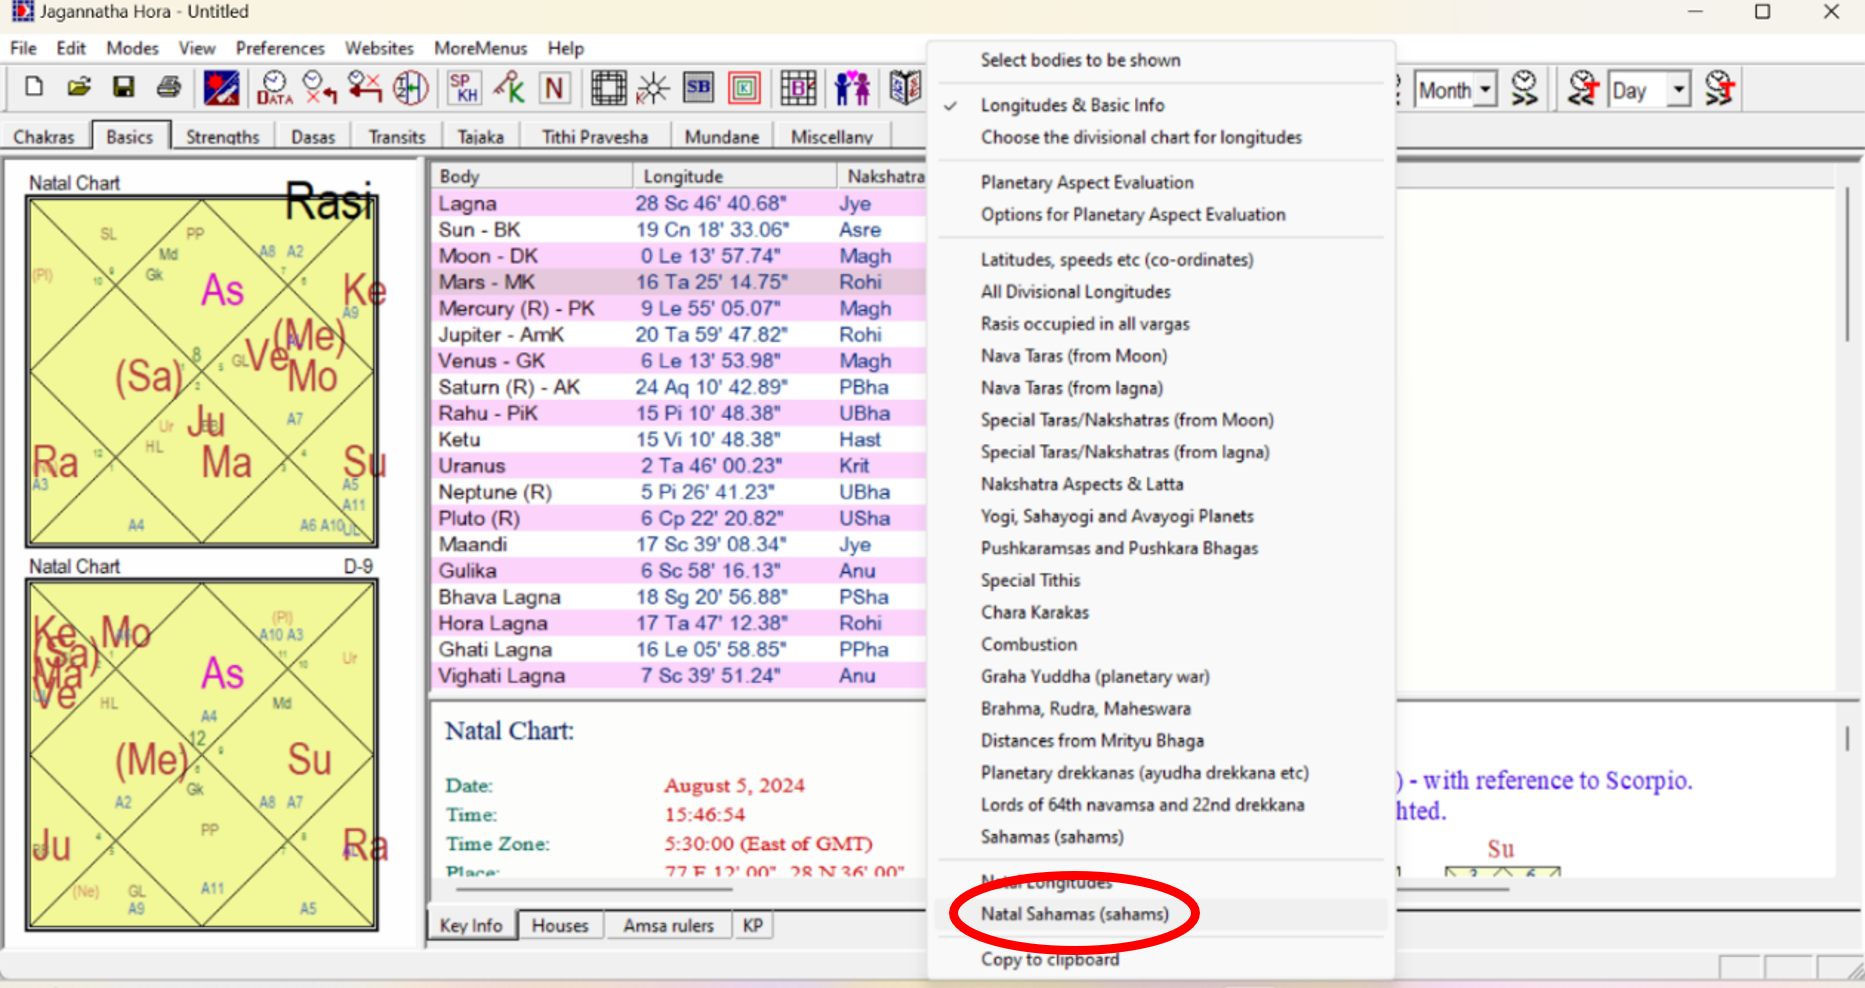Open the KP bottom tab
The width and height of the screenshot is (1865, 988).
point(753,926)
